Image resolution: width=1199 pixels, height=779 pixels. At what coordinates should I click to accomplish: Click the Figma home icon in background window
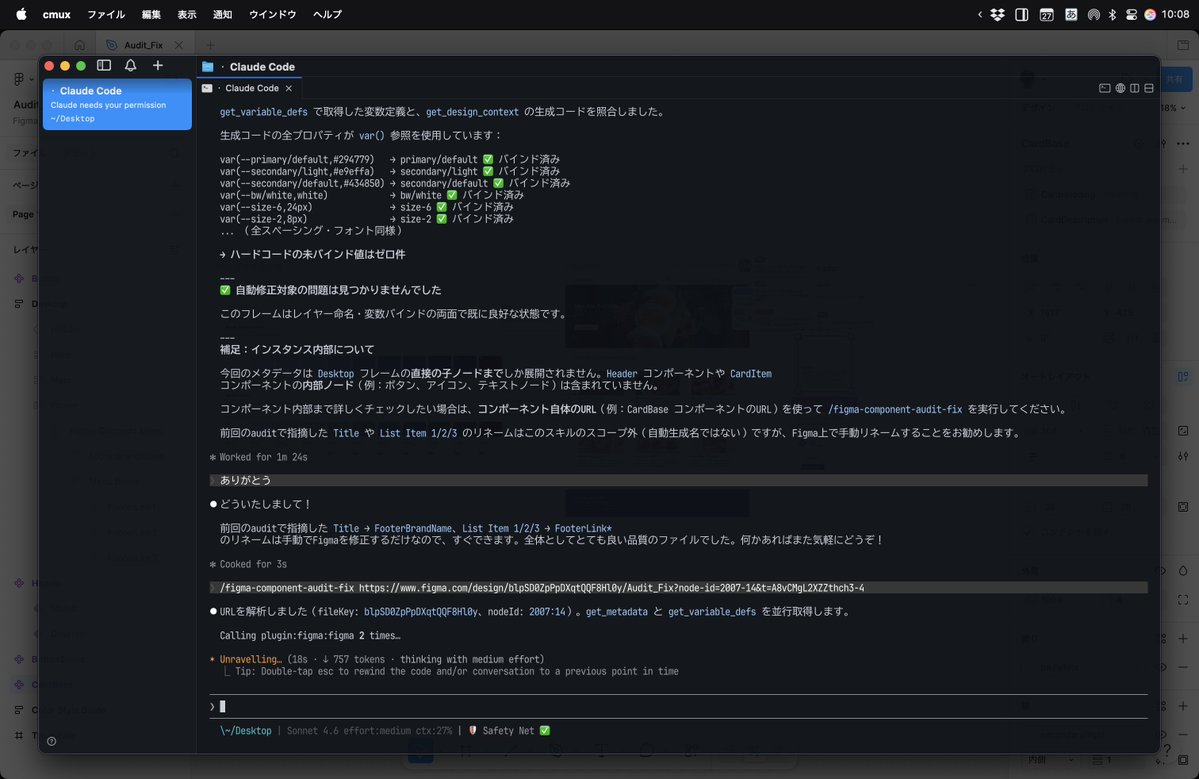pos(80,44)
